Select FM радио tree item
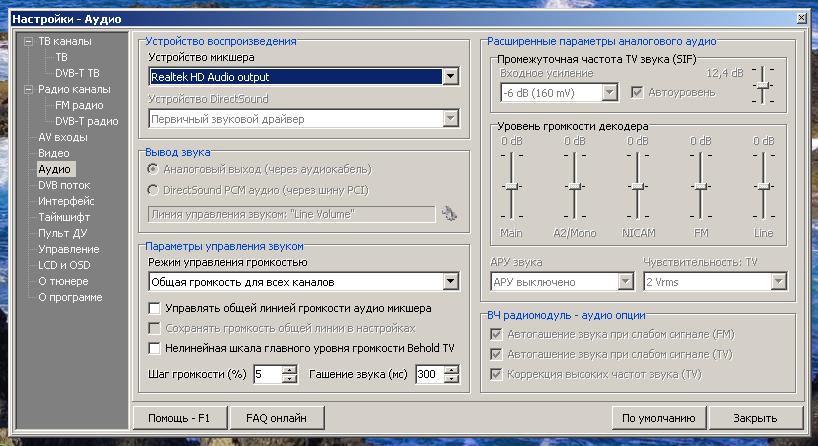Image resolution: width=818 pixels, height=446 pixels. pyautogui.click(x=78, y=105)
